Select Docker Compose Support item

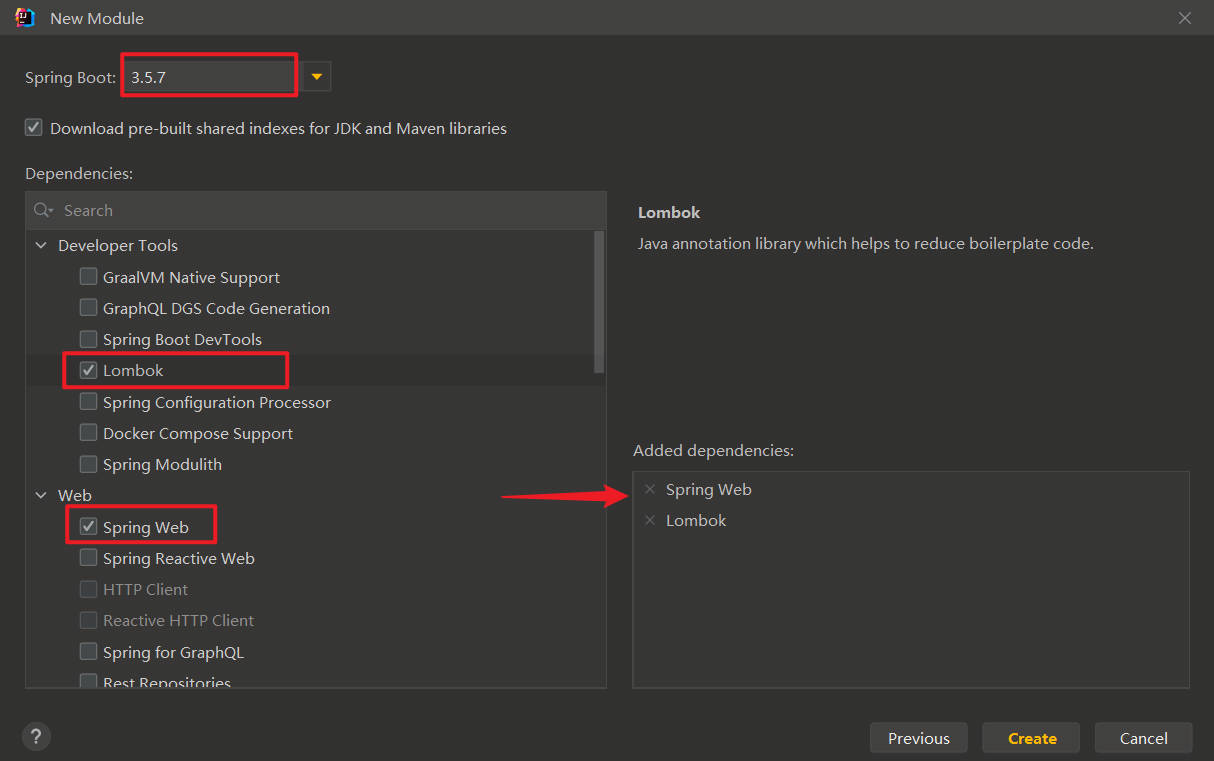[x=197, y=433]
